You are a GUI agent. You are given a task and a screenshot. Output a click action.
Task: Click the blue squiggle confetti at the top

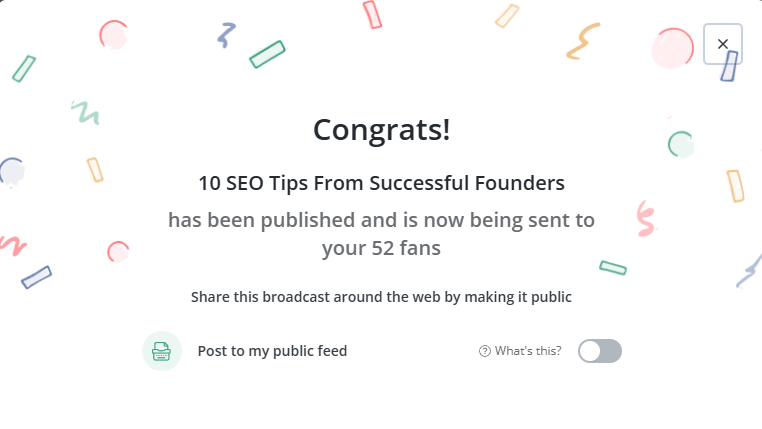[227, 35]
